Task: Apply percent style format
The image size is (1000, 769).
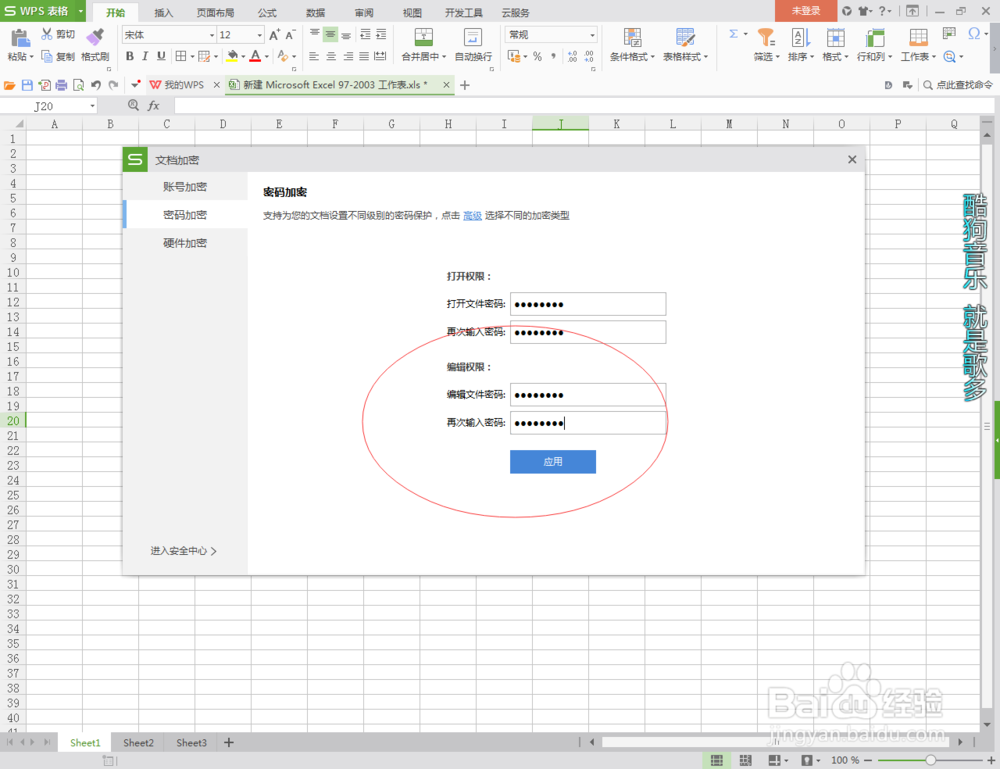Action: [538, 56]
